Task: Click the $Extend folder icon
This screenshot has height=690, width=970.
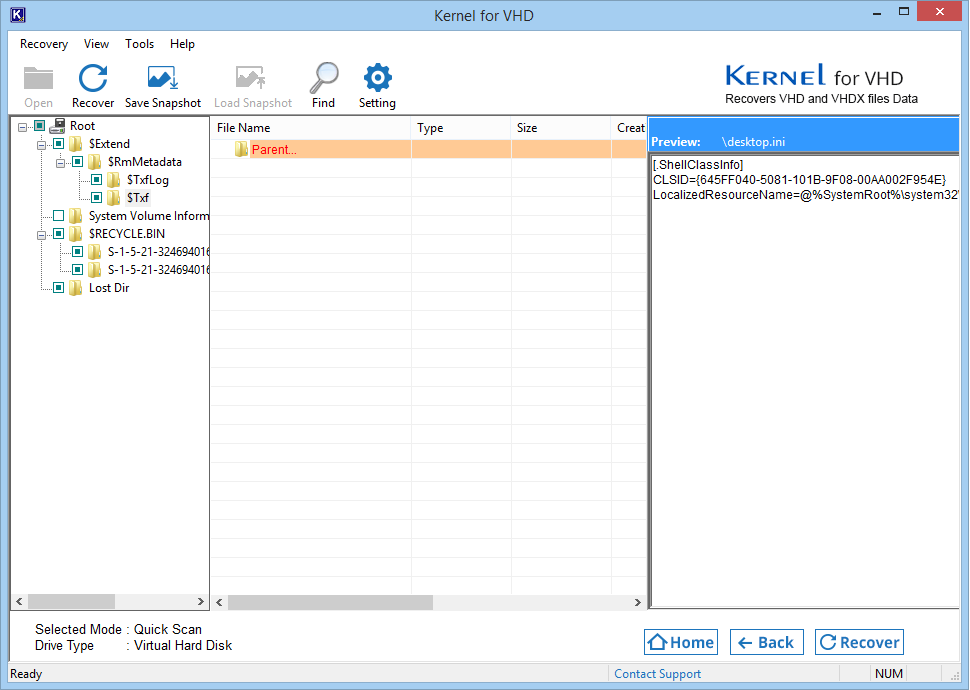Action: [x=76, y=144]
